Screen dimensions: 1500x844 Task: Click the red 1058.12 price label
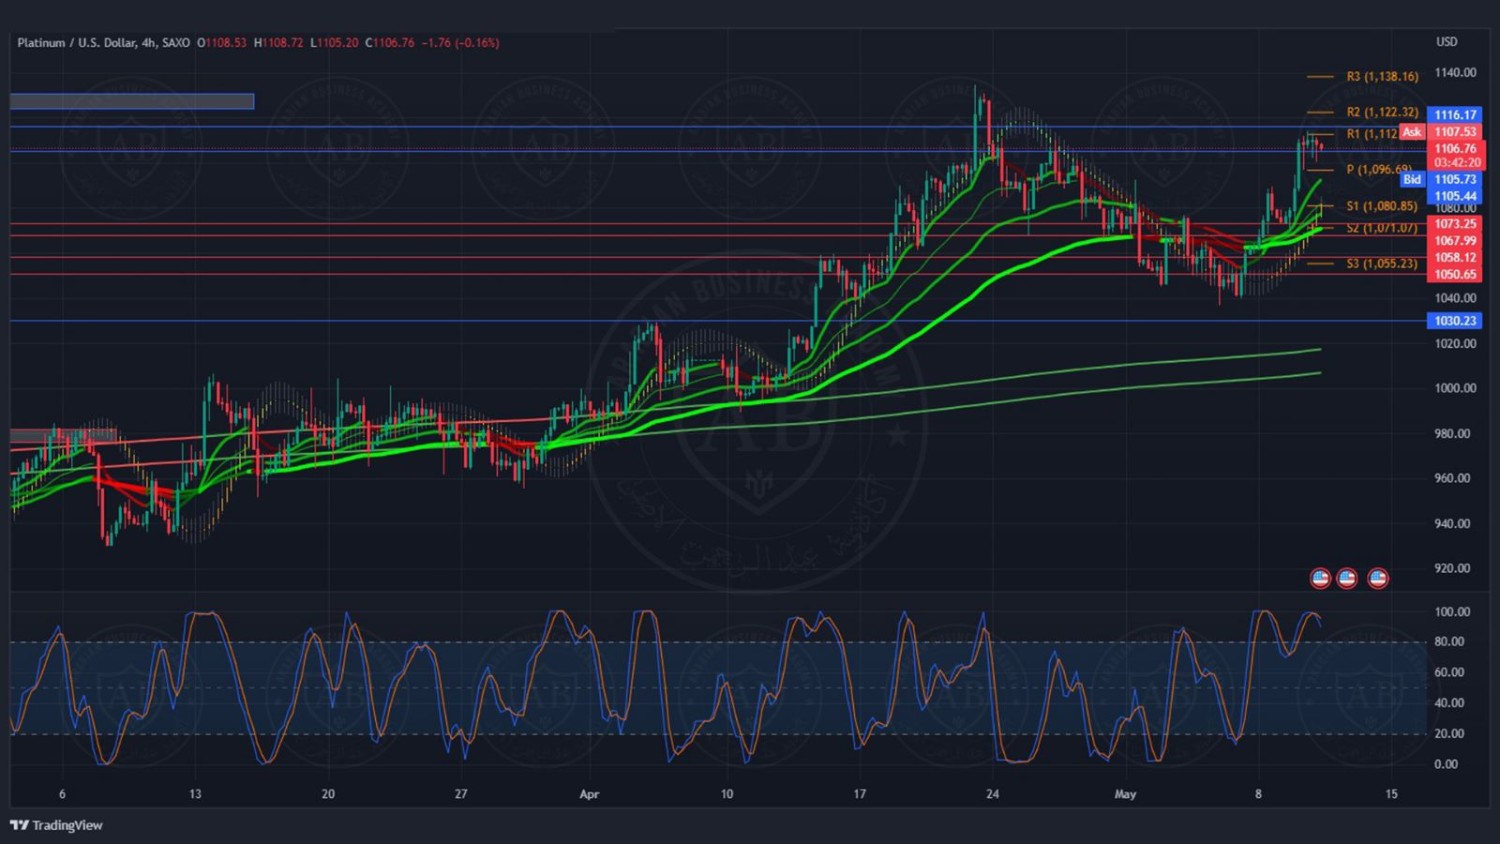click(1455, 258)
